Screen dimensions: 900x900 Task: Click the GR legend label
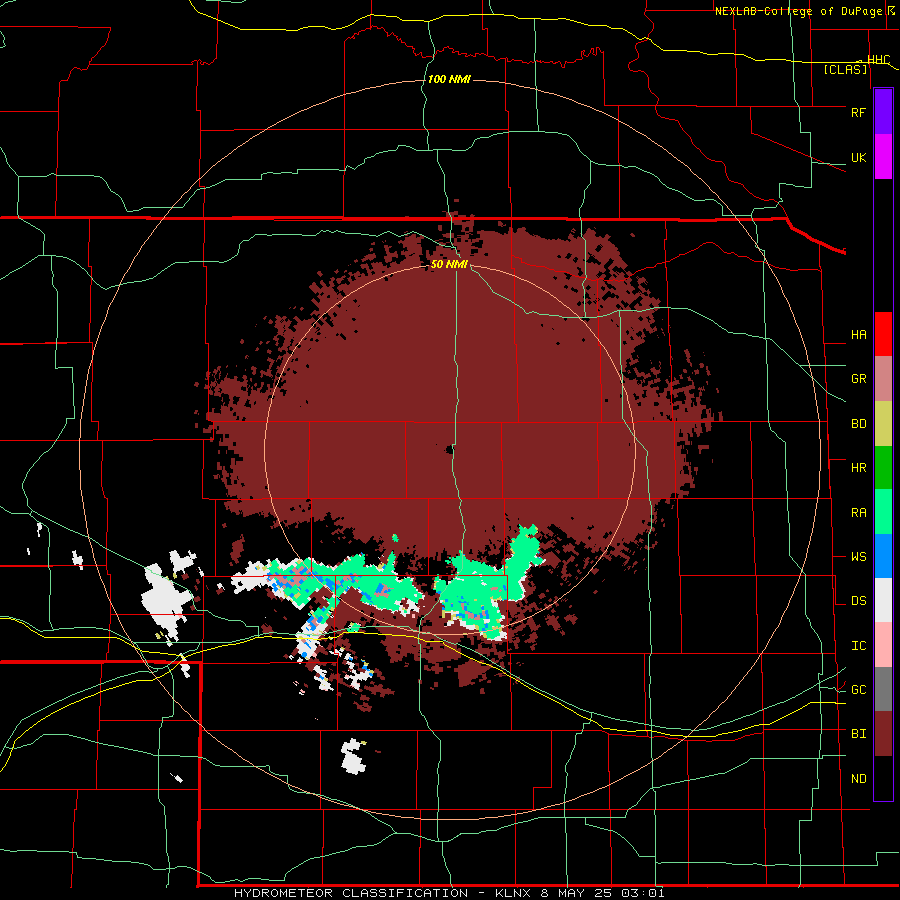tap(858, 379)
